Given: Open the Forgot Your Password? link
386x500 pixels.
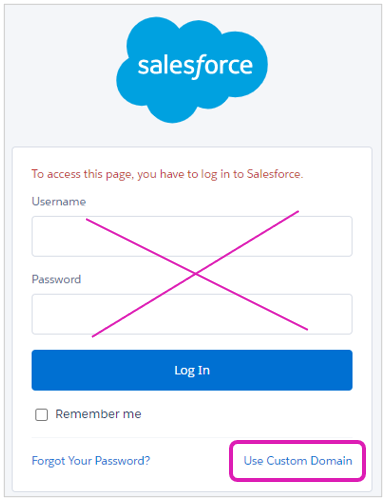Looking at the screenshot, I should (91, 461).
